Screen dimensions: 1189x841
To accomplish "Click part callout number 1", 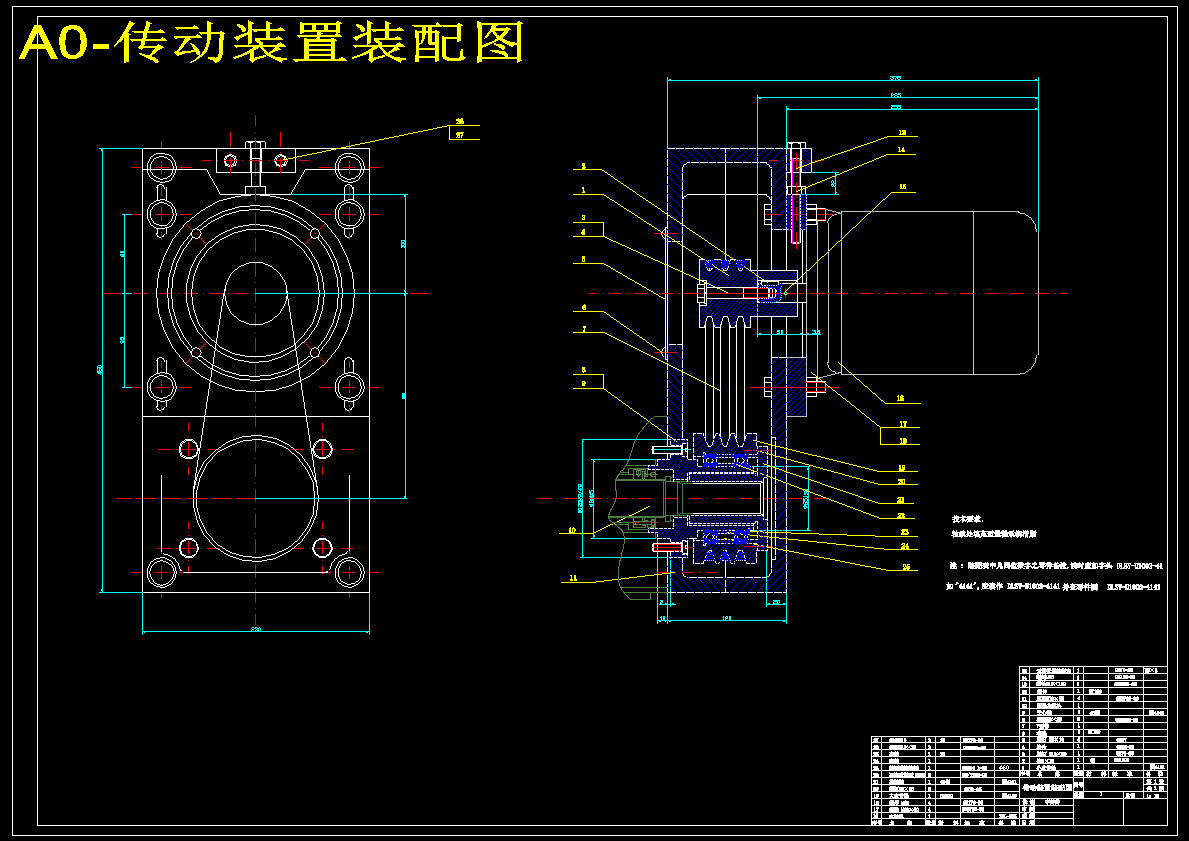I will click(x=583, y=190).
